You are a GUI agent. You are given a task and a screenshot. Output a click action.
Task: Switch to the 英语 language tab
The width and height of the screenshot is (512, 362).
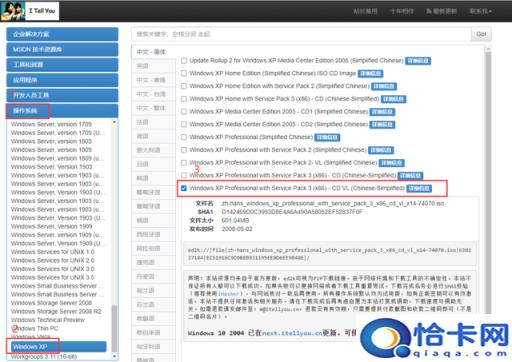pos(153,66)
